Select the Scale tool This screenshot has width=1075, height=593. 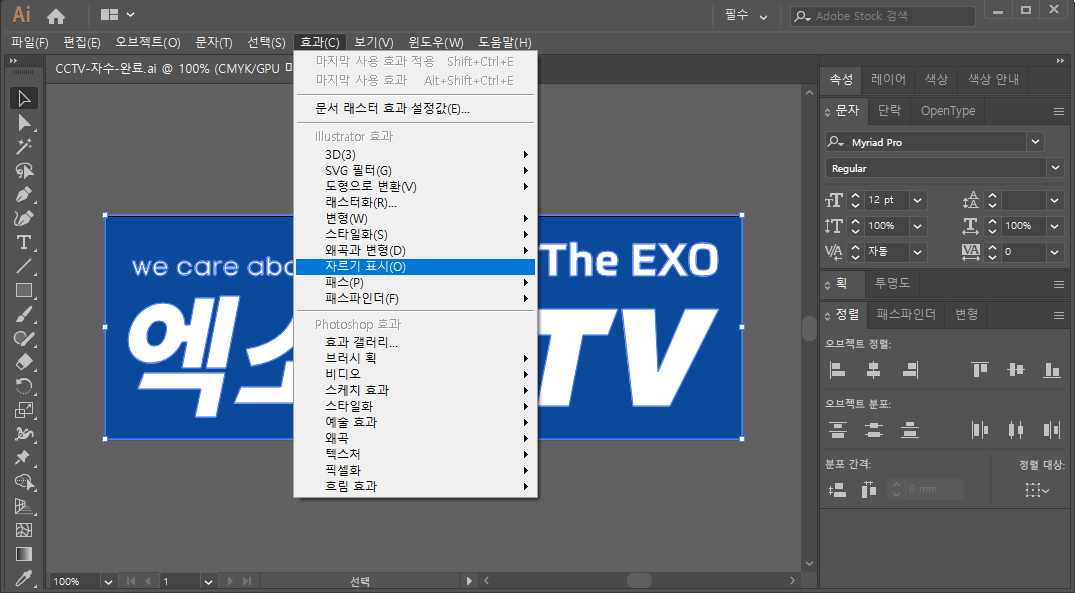[x=24, y=410]
